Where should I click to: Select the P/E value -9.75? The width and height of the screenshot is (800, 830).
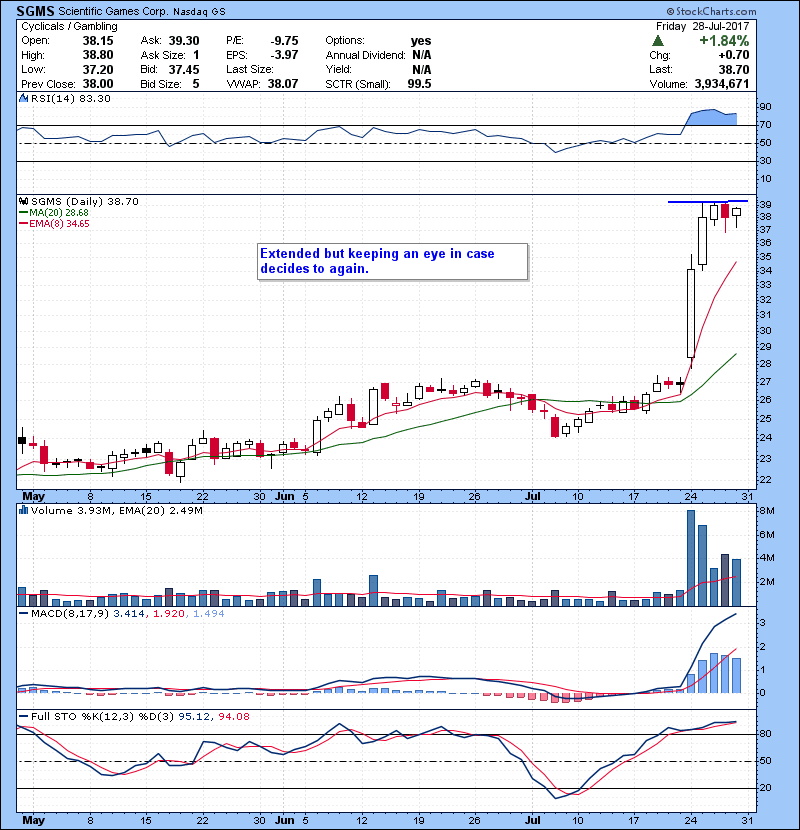pos(284,41)
